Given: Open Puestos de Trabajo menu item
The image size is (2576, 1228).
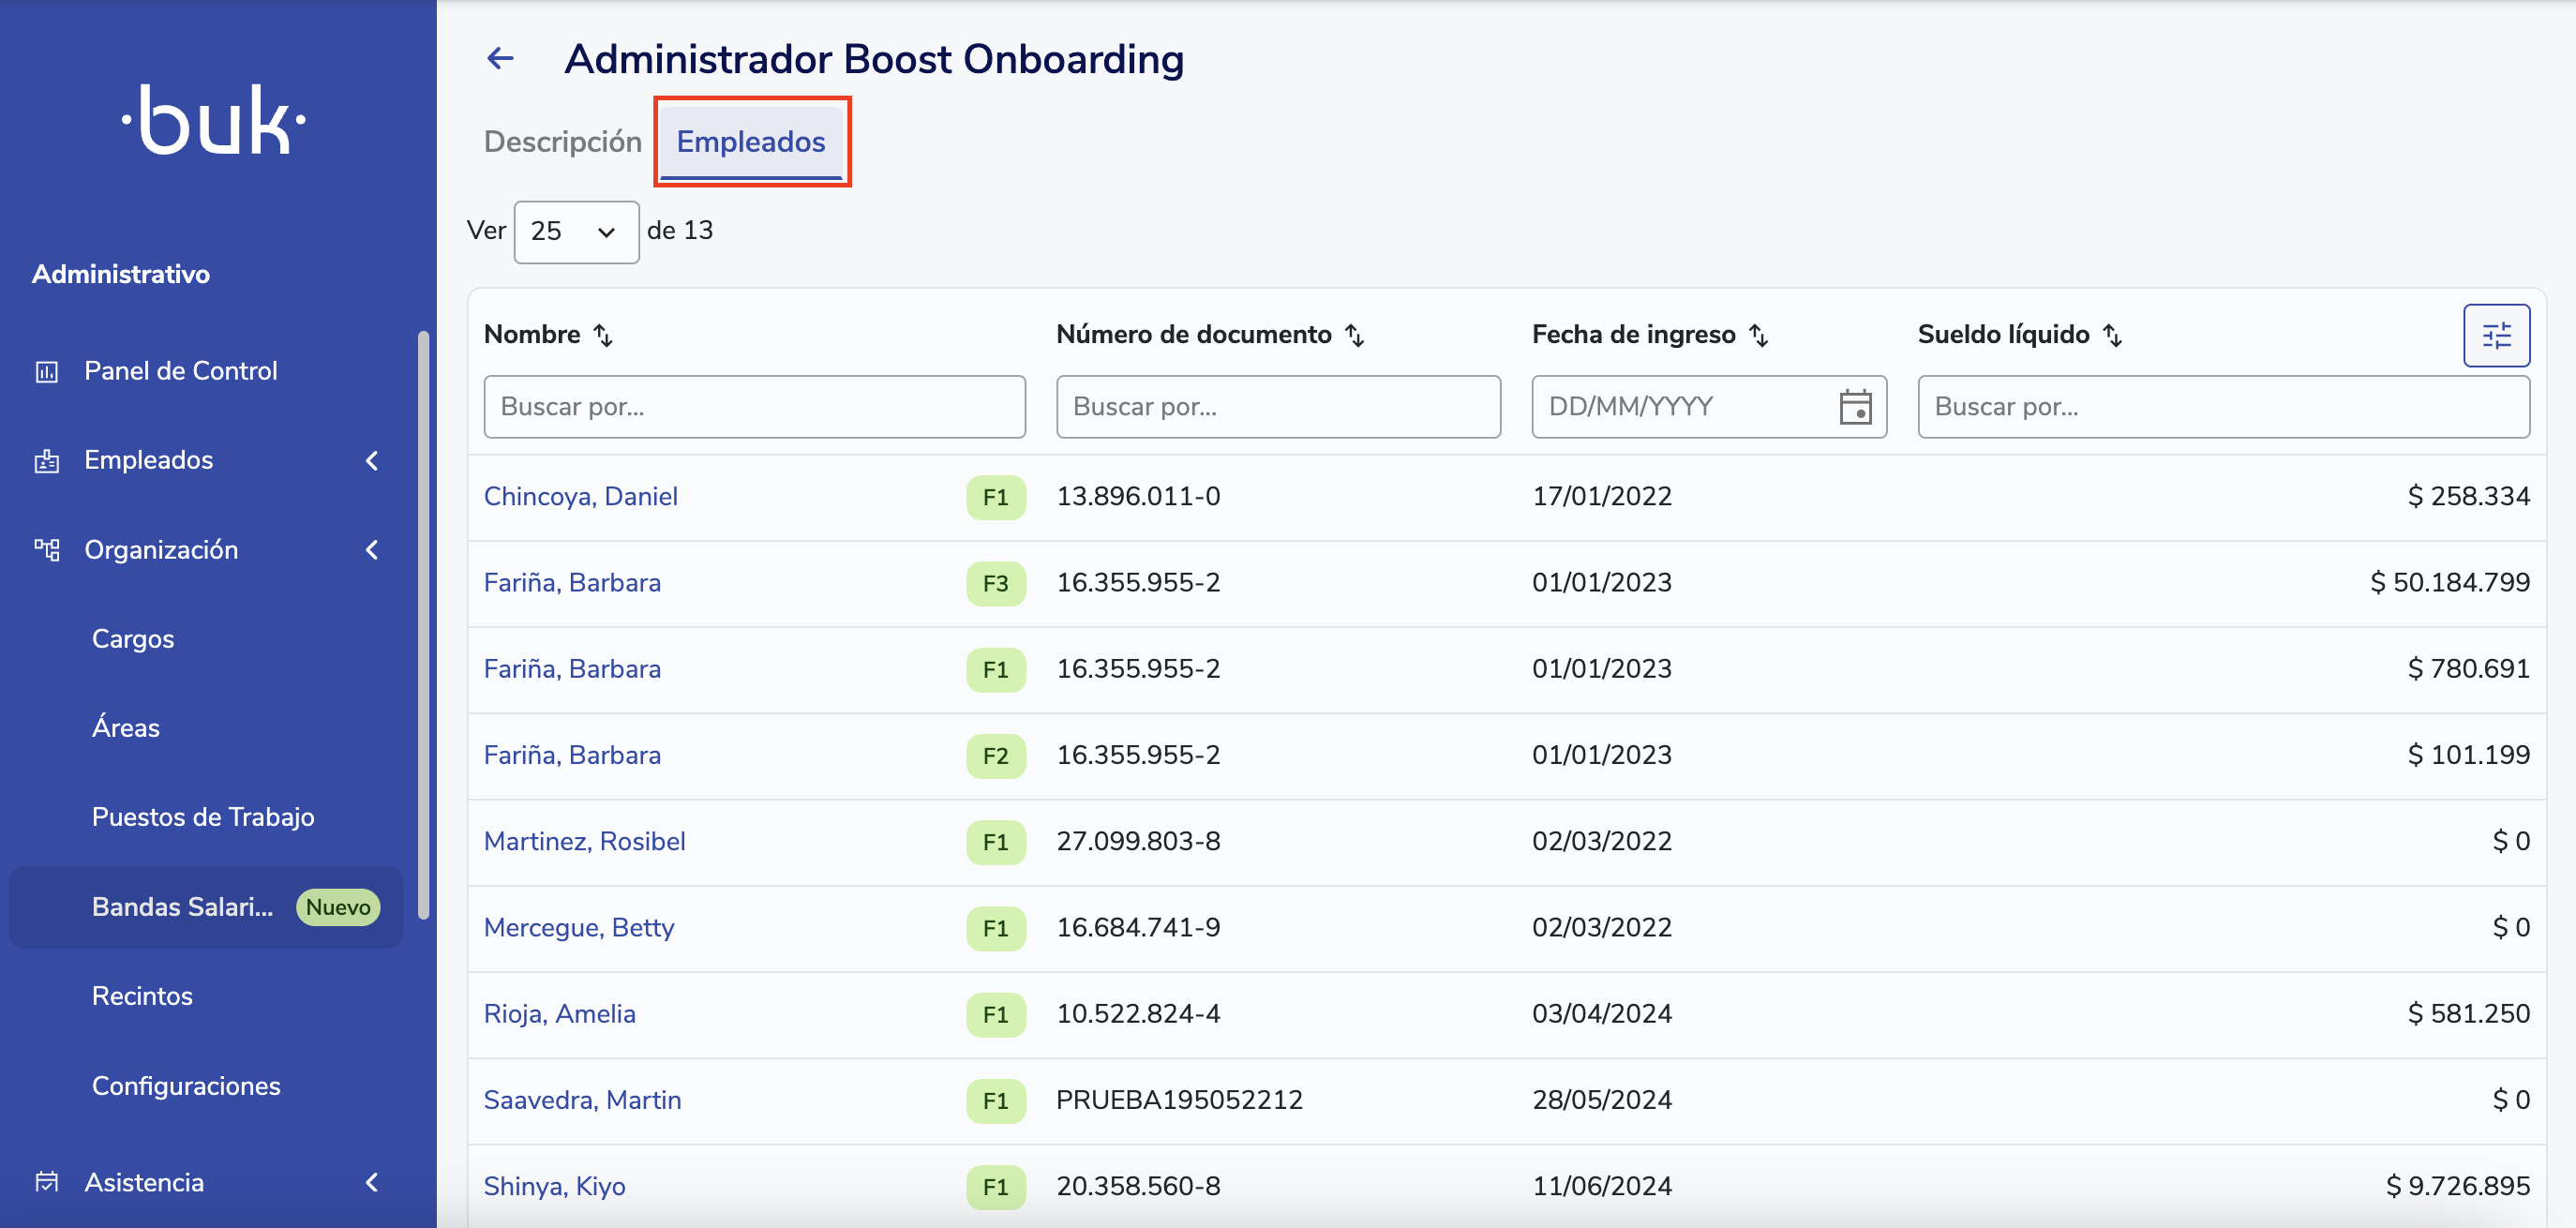Looking at the screenshot, I should pyautogui.click(x=203, y=817).
